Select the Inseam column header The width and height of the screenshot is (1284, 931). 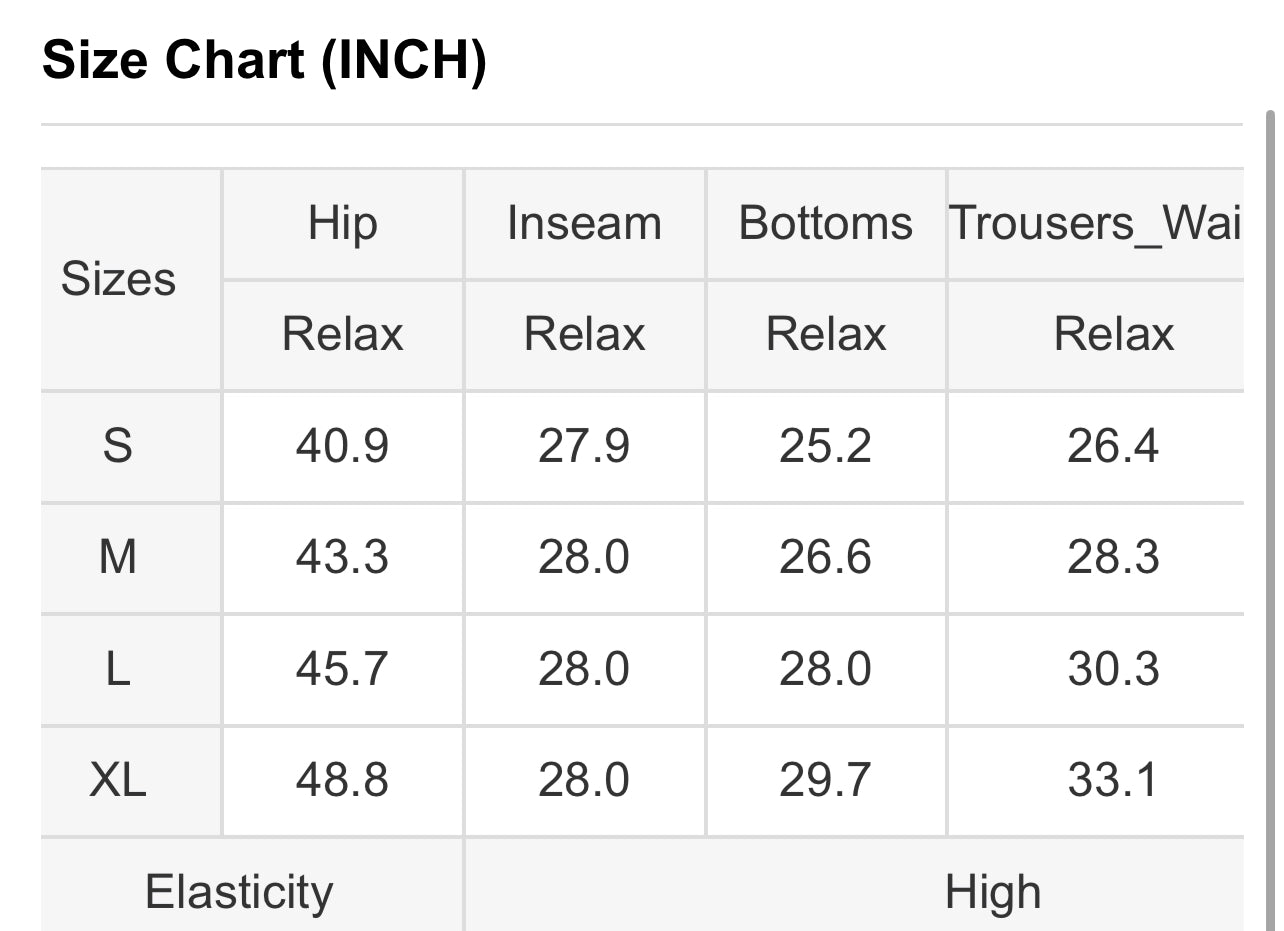click(x=584, y=223)
